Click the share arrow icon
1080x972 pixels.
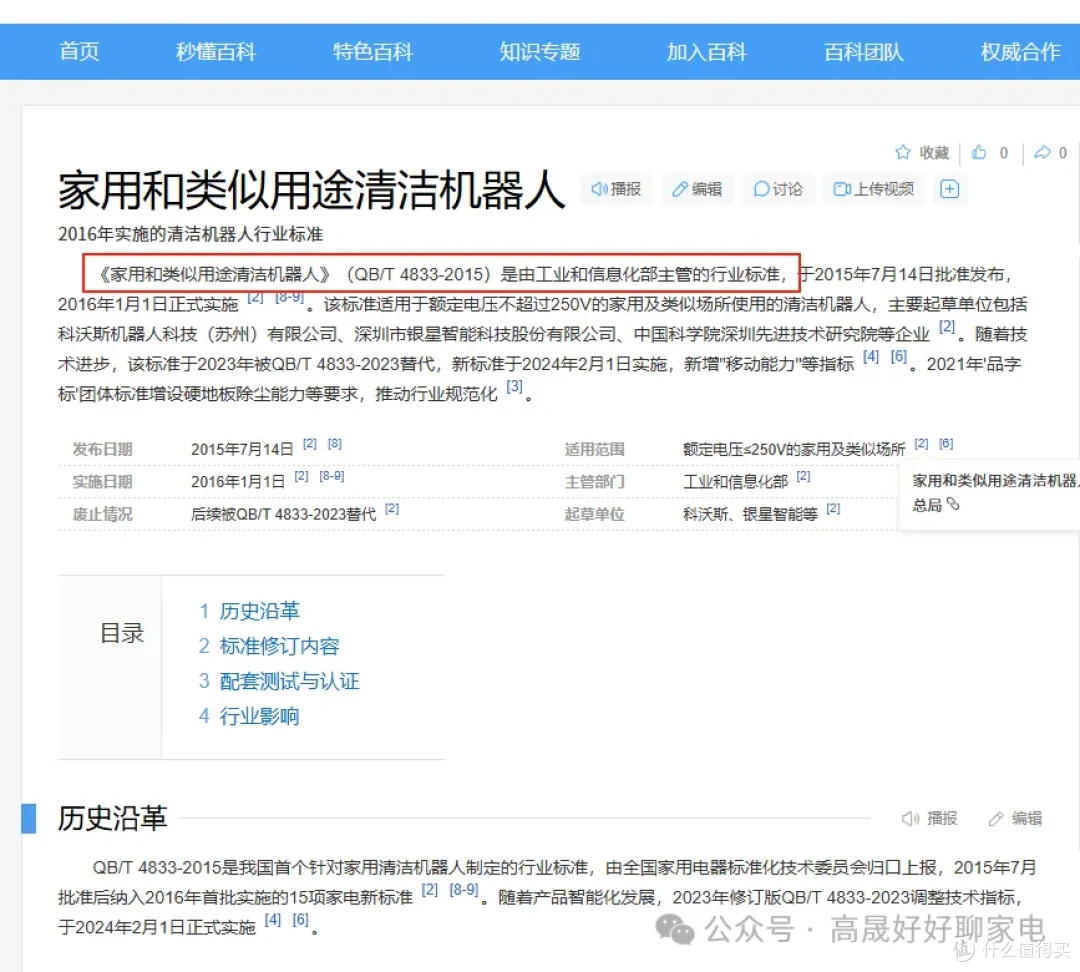(1042, 152)
